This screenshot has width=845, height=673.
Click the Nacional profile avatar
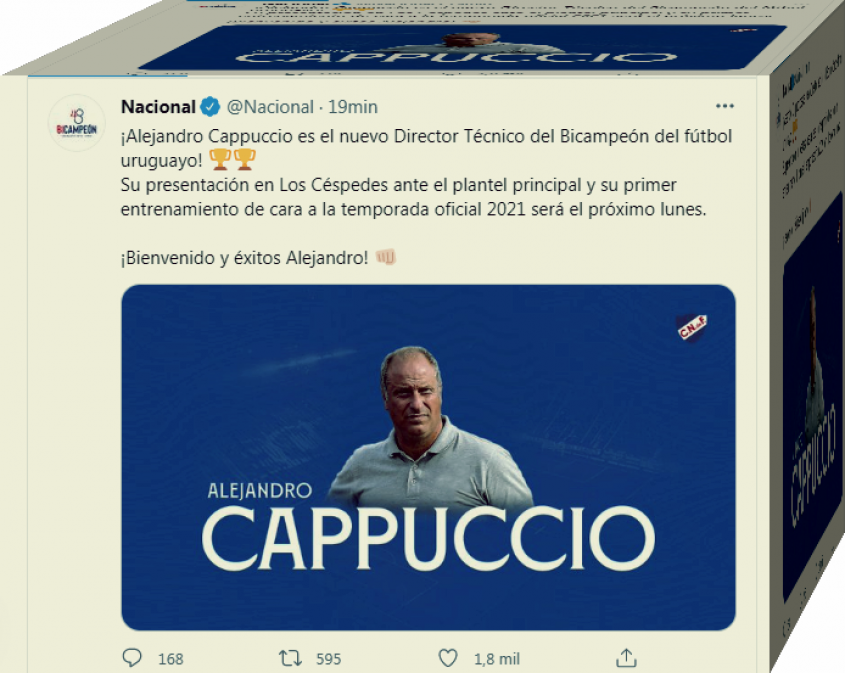point(77,123)
